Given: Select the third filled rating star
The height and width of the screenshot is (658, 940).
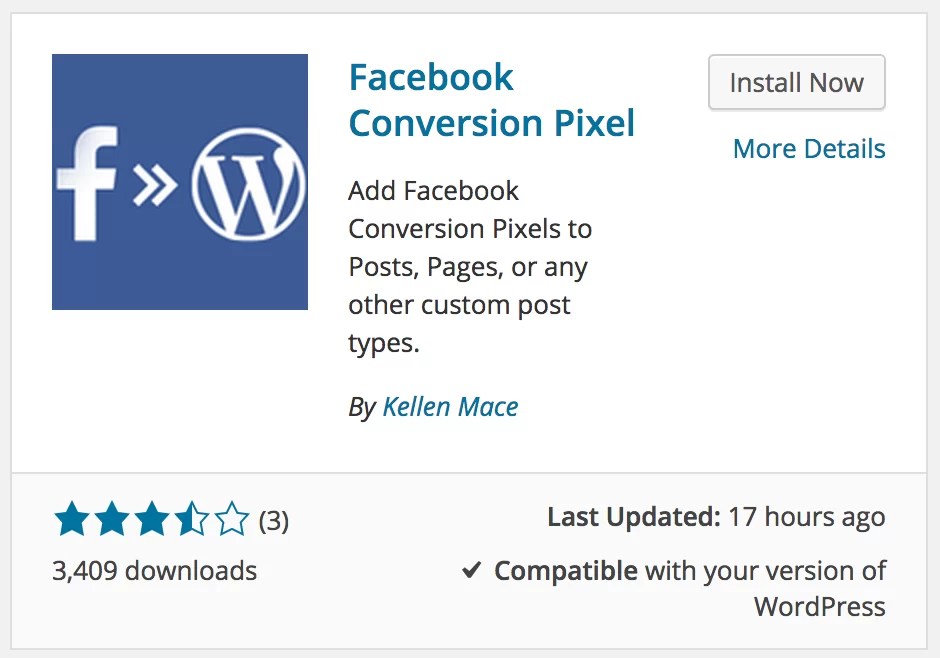Looking at the screenshot, I should tap(152, 520).
